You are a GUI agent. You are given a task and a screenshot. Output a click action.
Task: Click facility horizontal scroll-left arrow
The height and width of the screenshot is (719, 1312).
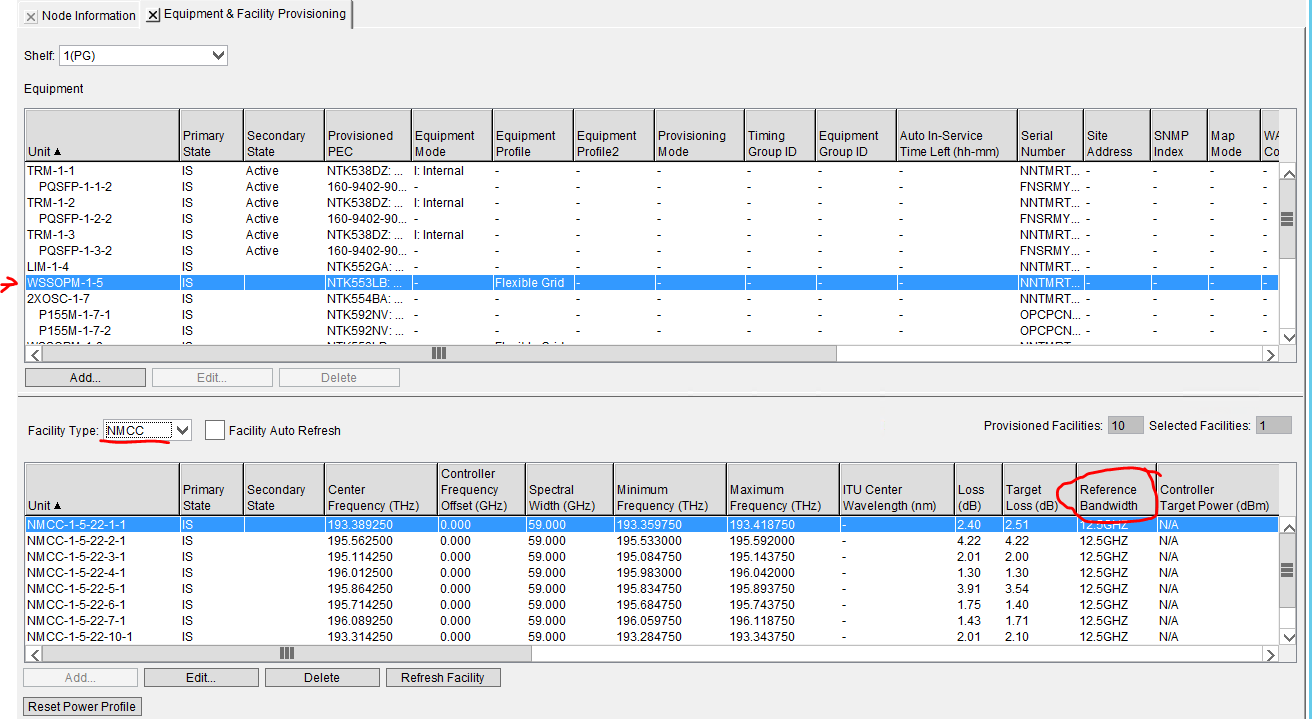tap(33, 654)
